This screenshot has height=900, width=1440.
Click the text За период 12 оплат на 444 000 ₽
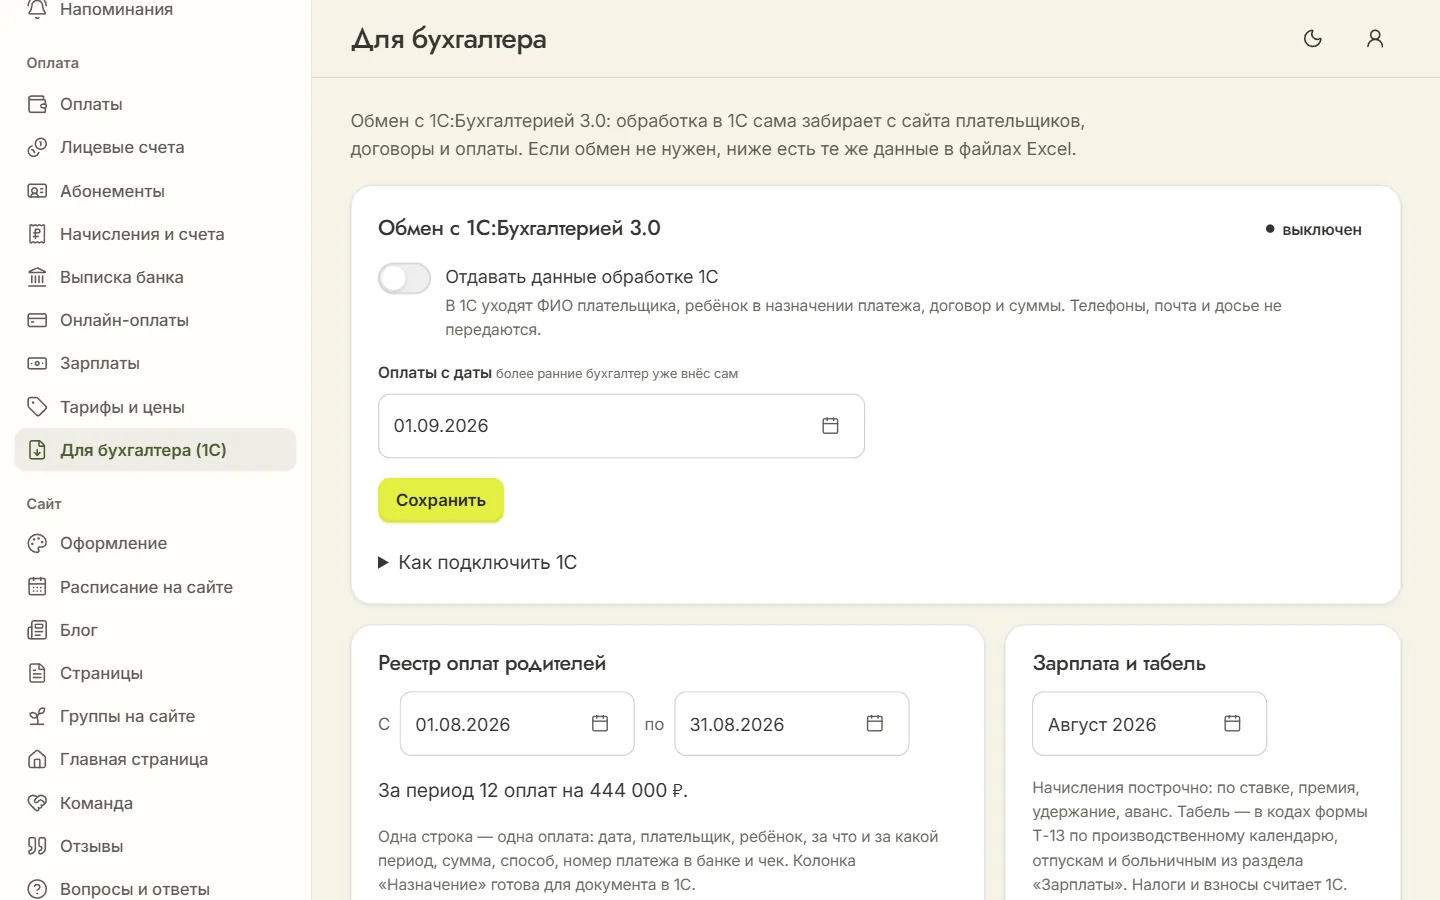point(533,790)
